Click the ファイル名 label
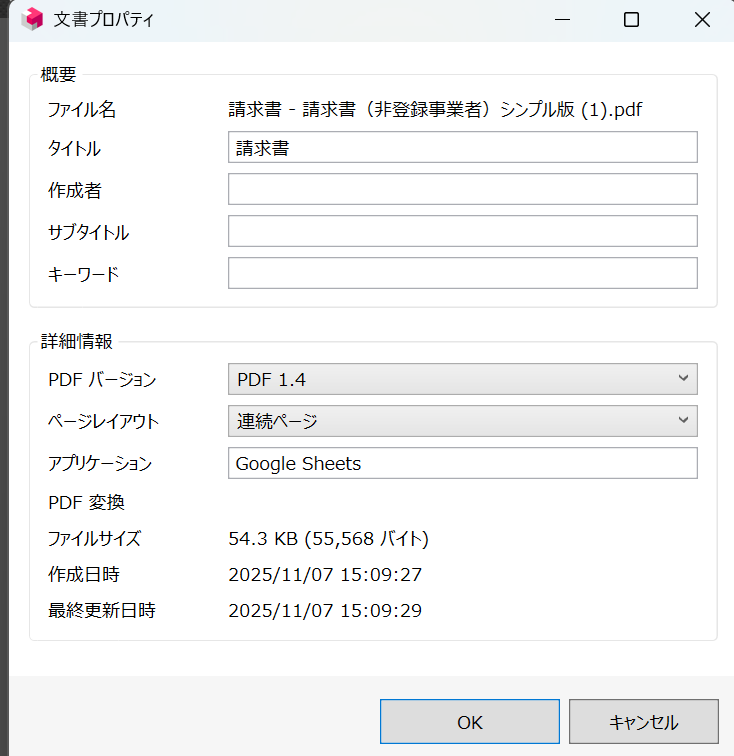The image size is (734, 756). [x=82, y=109]
